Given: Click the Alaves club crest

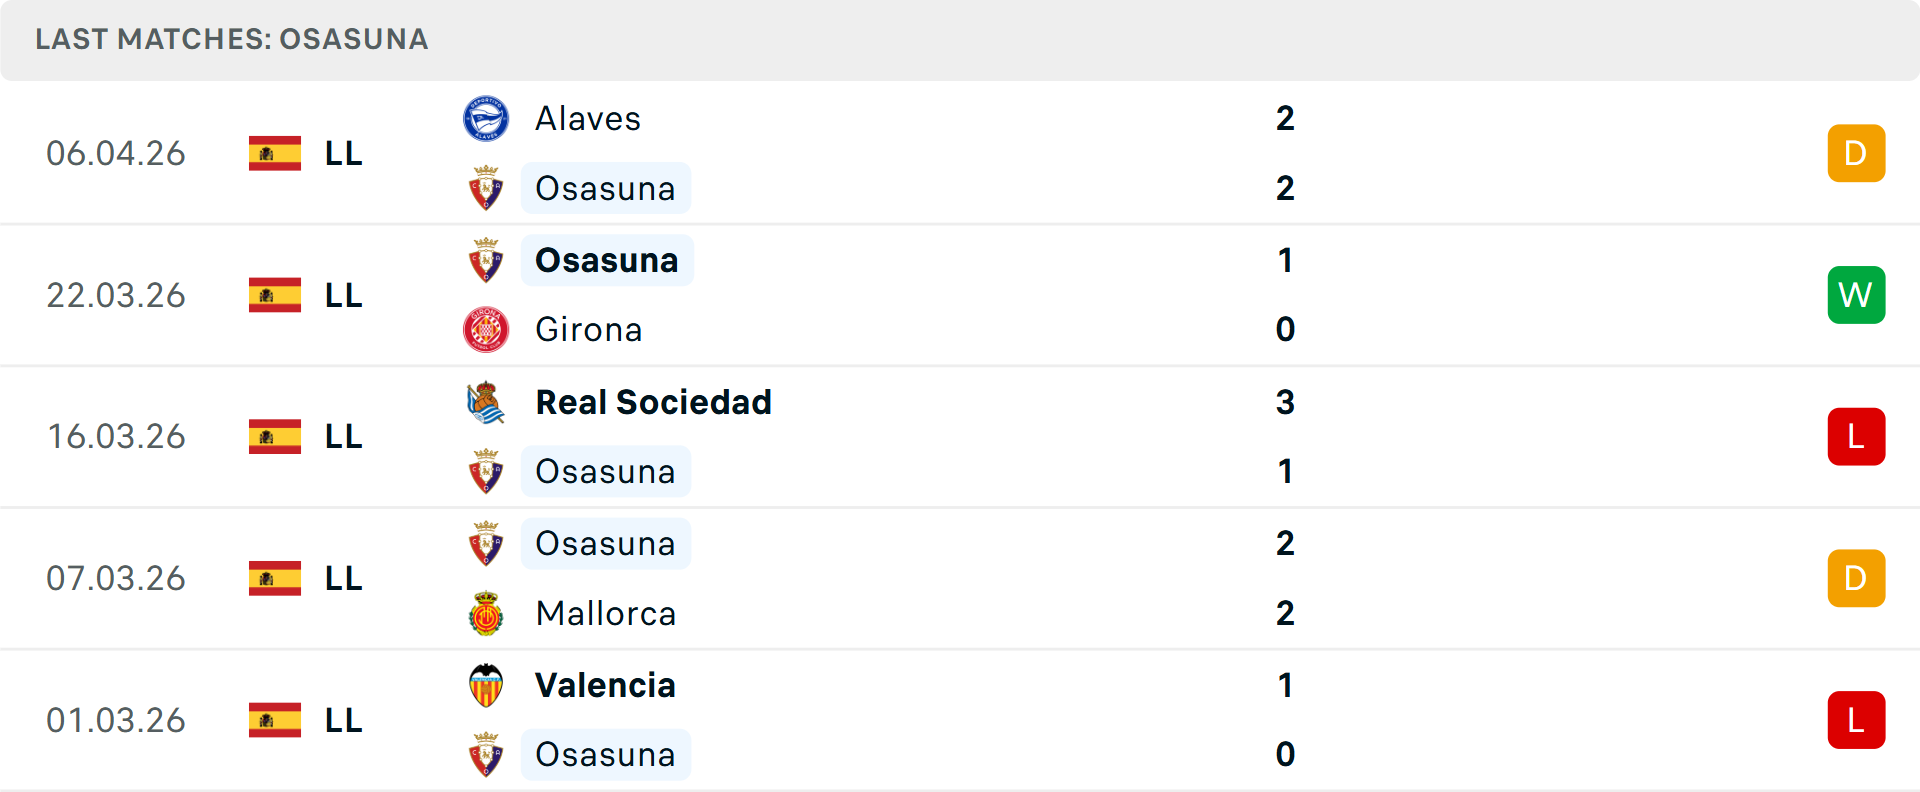Looking at the screenshot, I should pyautogui.click(x=486, y=117).
